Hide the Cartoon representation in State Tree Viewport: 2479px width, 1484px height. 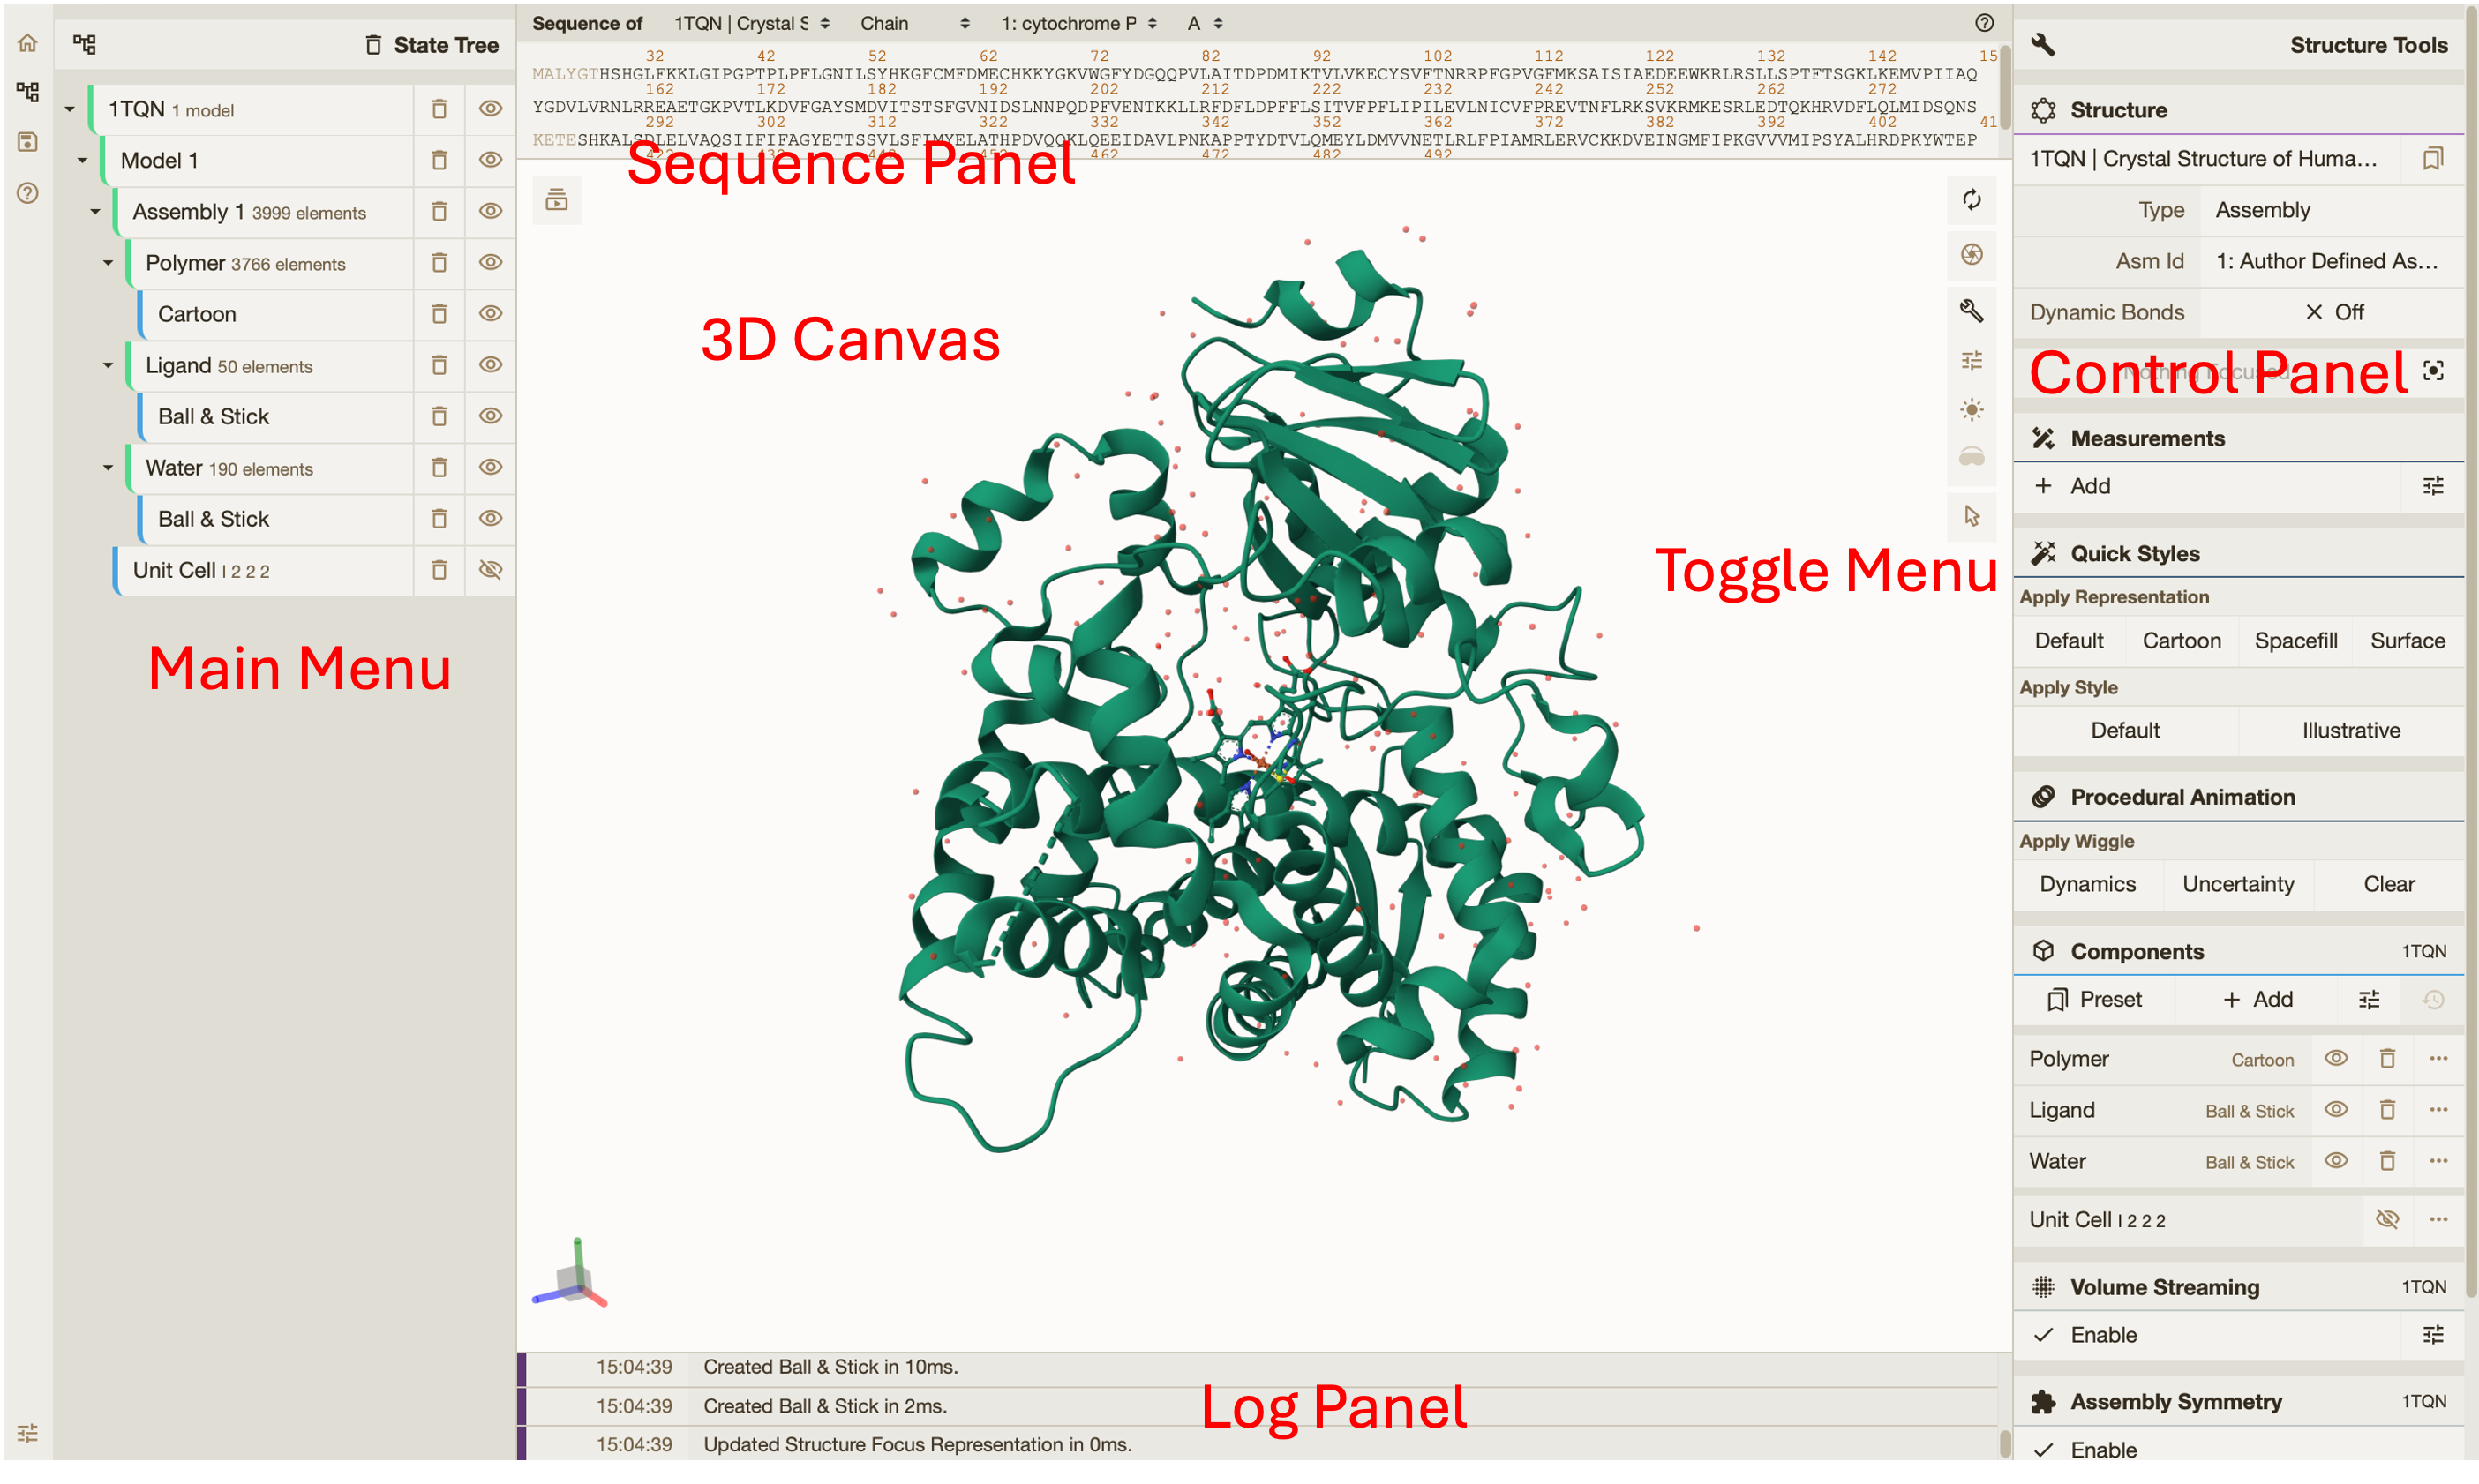click(x=490, y=314)
